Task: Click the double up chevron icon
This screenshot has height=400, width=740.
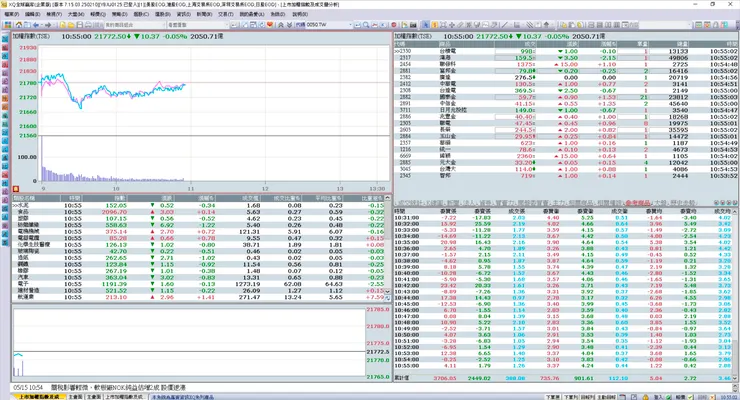Action: [x=281, y=25]
